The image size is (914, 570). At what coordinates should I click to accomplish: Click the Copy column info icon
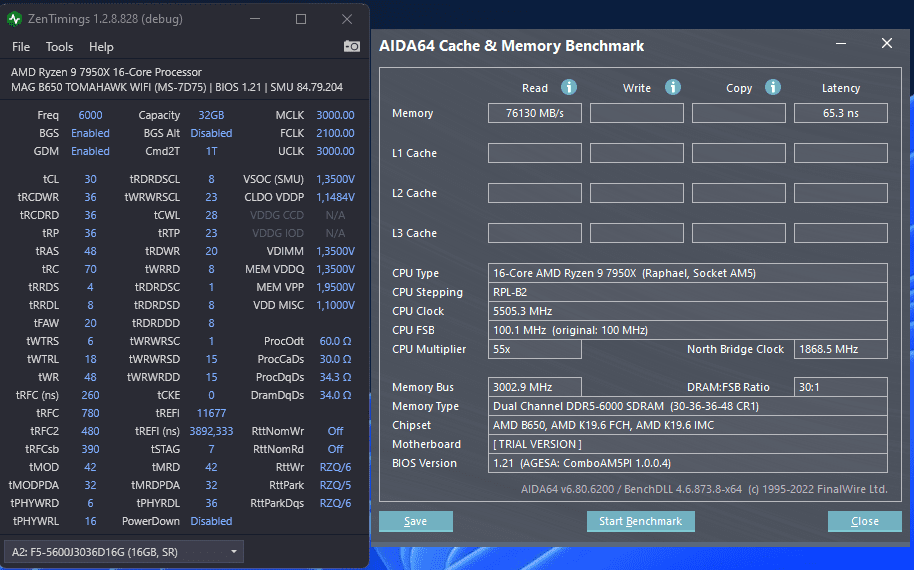coord(773,87)
